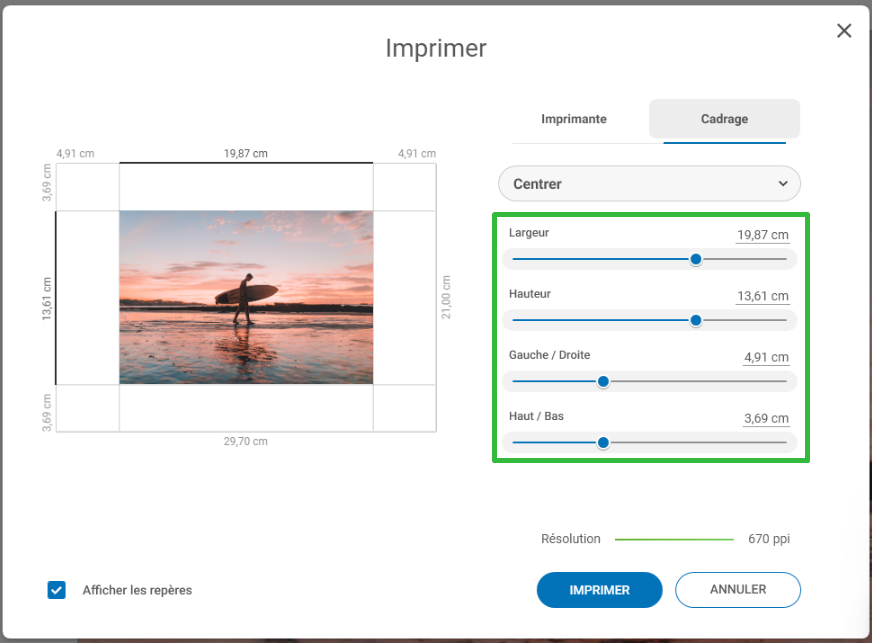
Task: Click the Résolution label
Action: [x=571, y=539]
